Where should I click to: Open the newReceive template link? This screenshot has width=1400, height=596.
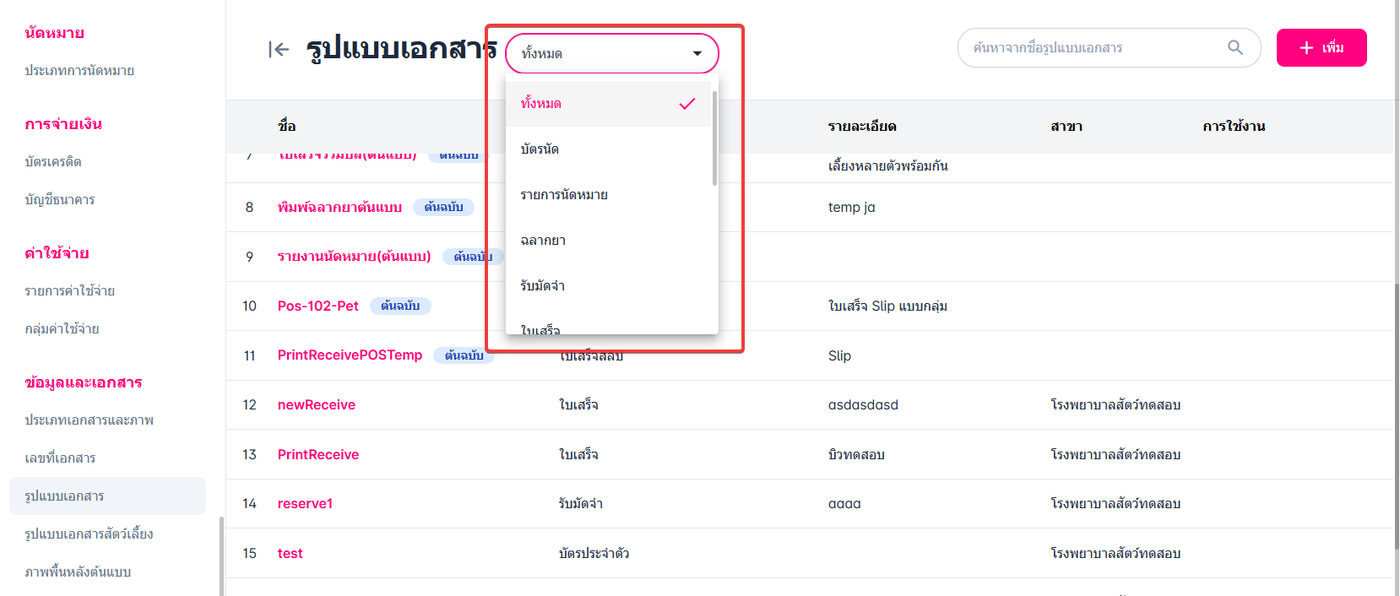[x=316, y=405]
